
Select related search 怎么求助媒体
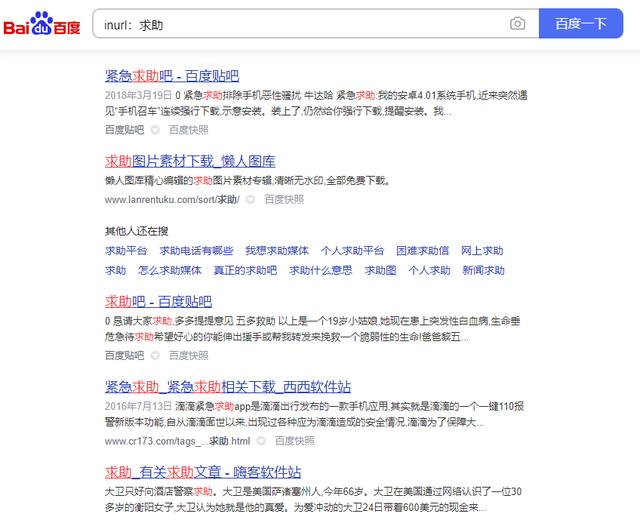click(170, 270)
